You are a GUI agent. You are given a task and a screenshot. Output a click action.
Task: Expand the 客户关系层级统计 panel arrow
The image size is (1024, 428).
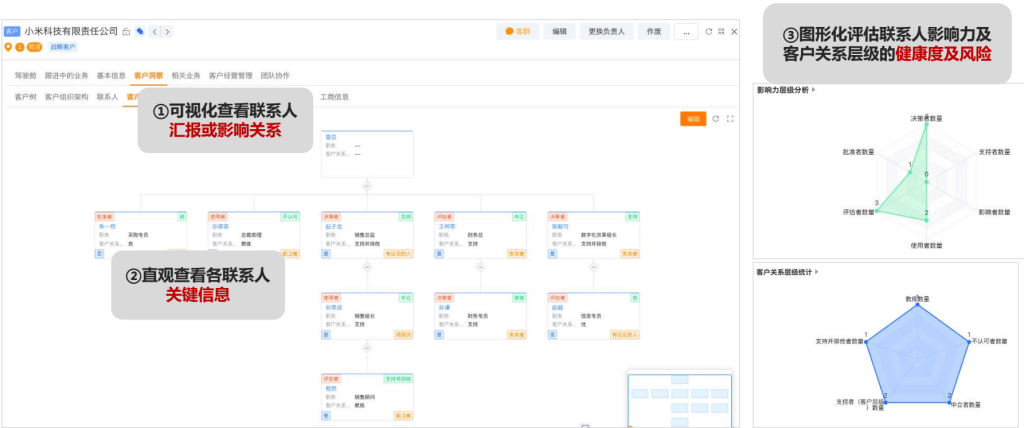(x=820, y=271)
